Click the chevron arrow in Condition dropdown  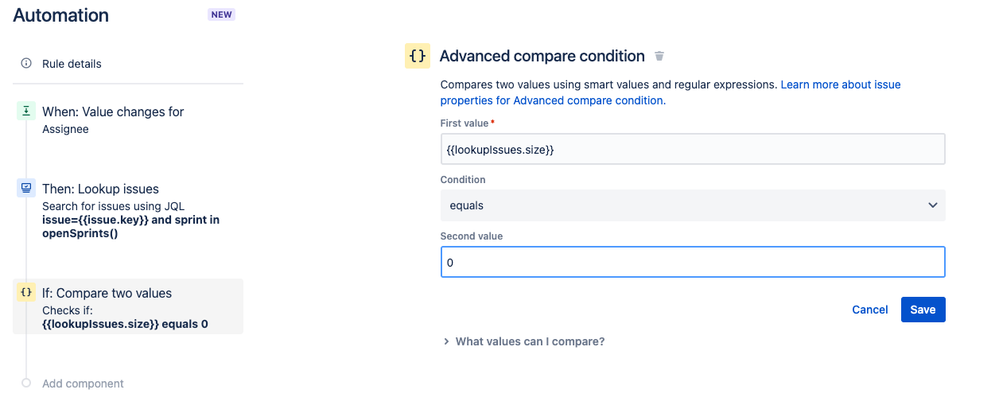[932, 205]
